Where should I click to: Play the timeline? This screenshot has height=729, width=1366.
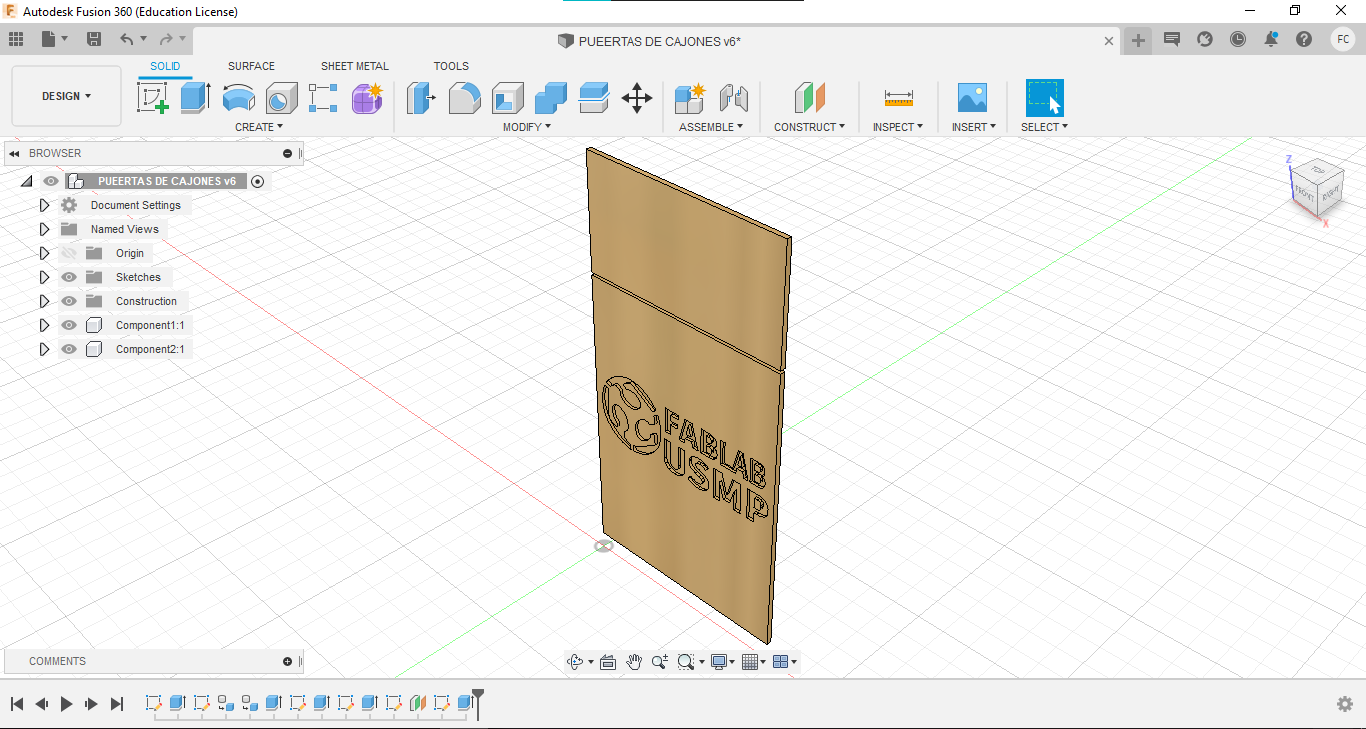click(66, 704)
